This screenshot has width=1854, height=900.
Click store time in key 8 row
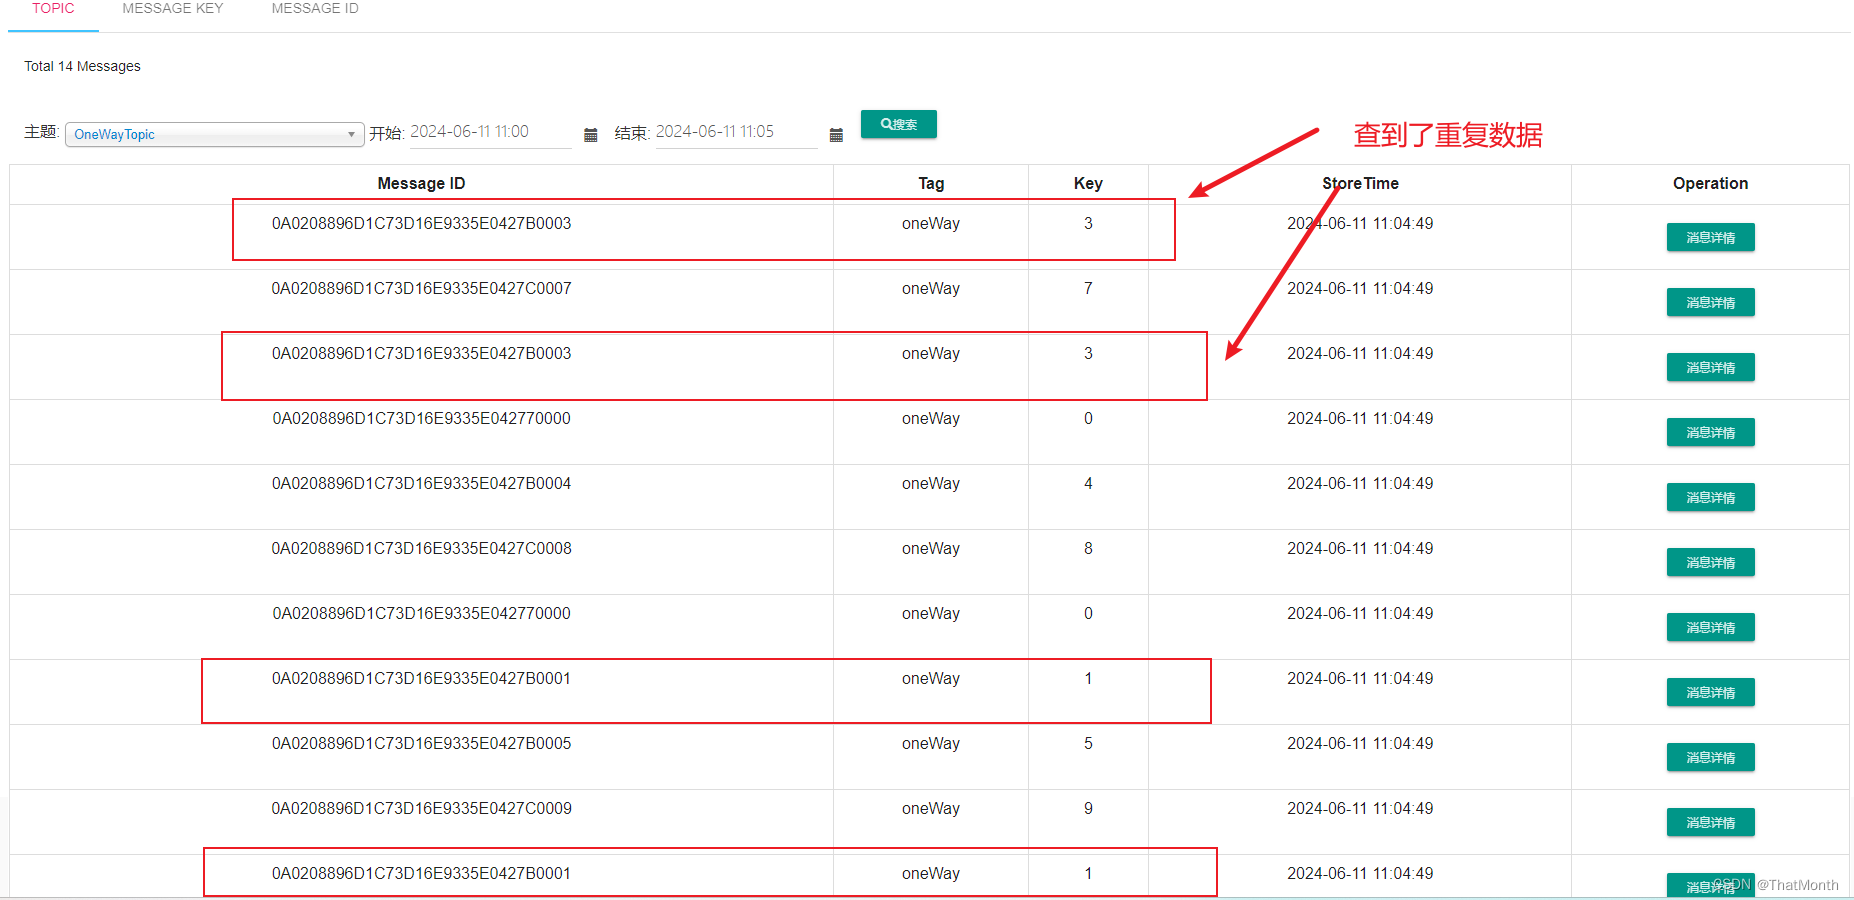(x=1360, y=549)
